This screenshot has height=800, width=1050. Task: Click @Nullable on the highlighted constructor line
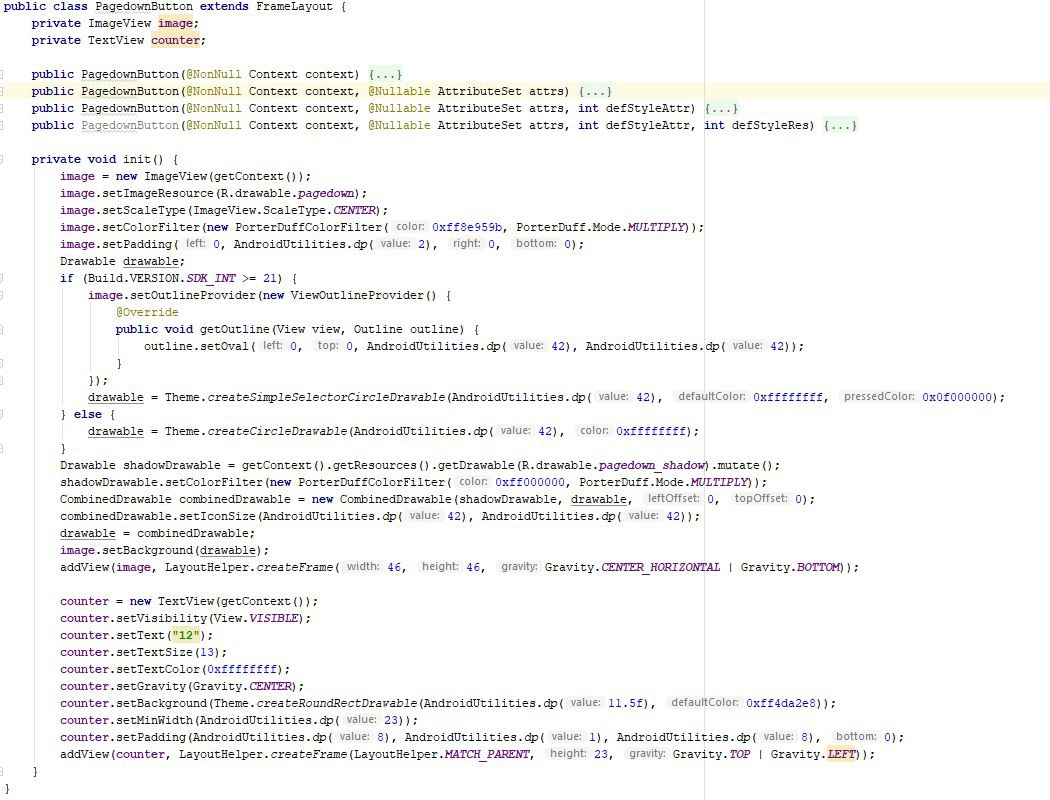pyautogui.click(x=399, y=91)
